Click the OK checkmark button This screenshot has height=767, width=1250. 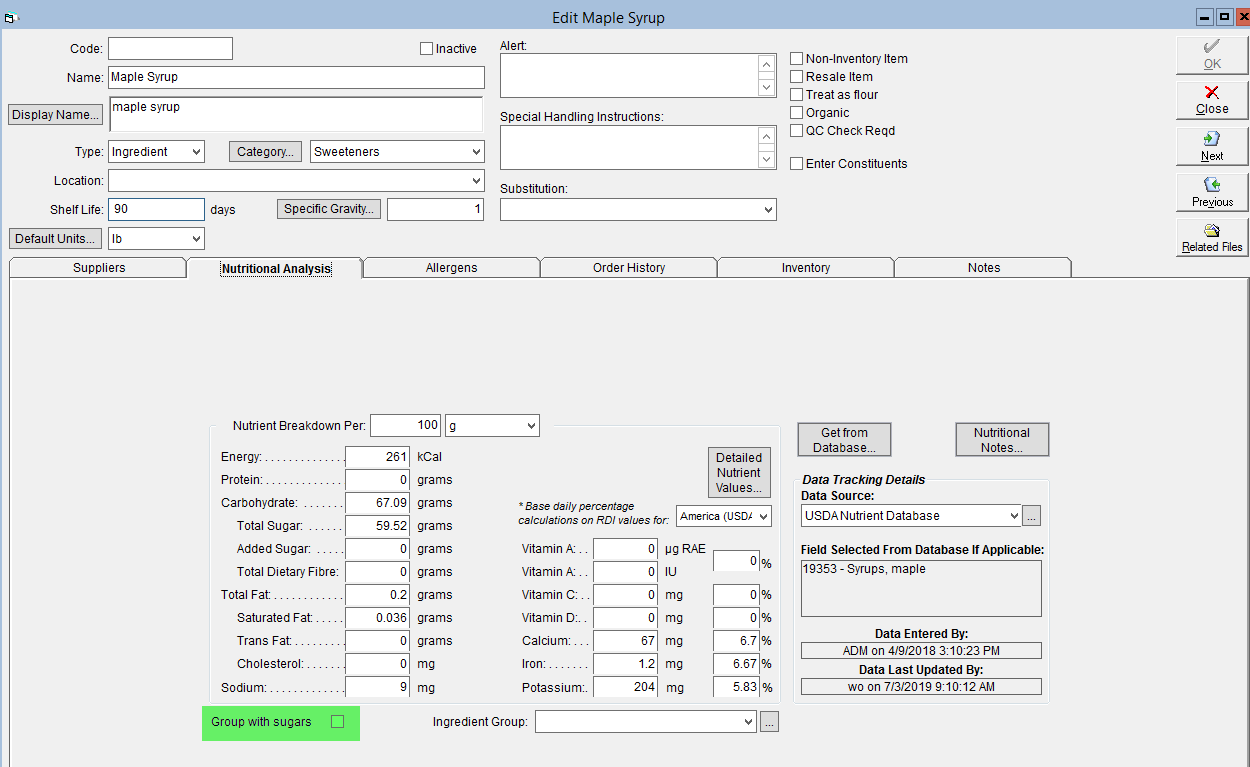(1212, 55)
